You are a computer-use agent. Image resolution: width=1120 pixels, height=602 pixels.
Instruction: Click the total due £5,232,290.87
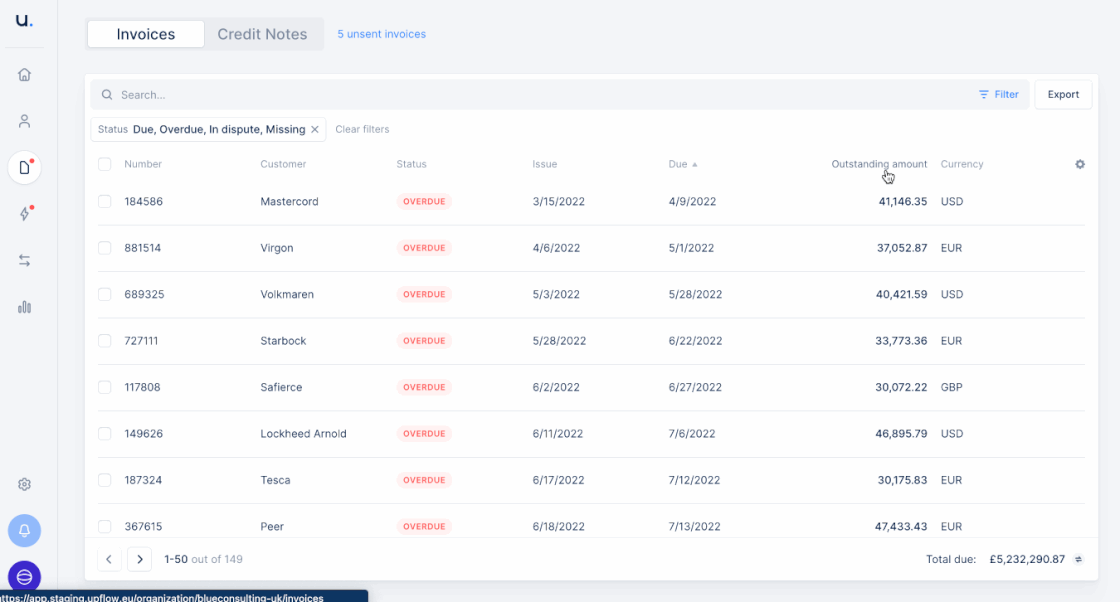coord(1027,559)
